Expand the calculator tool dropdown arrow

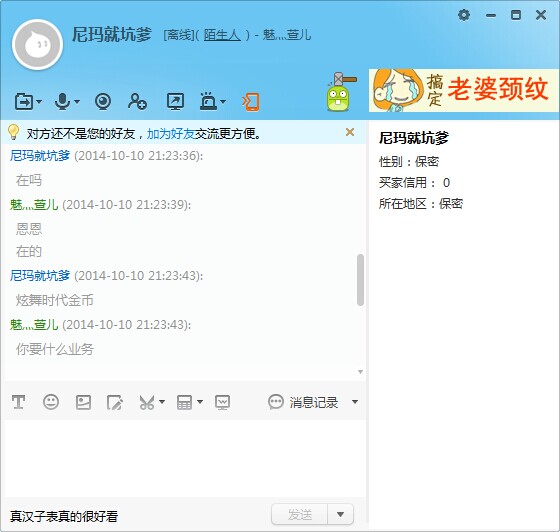(200, 402)
